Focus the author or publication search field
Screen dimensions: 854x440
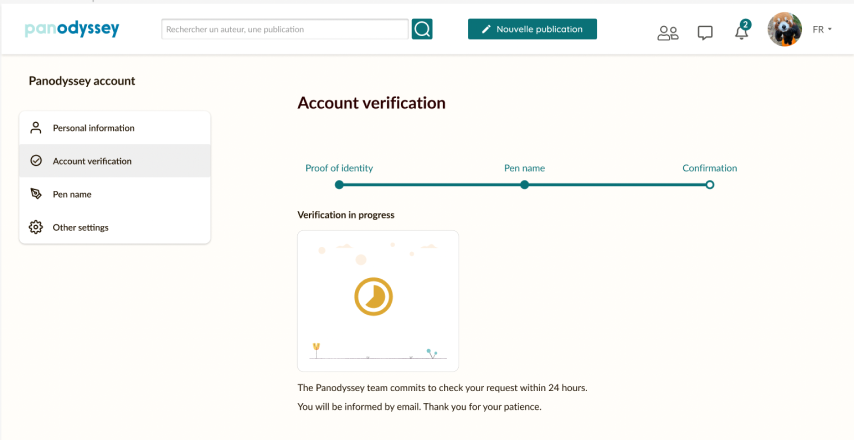click(285, 29)
